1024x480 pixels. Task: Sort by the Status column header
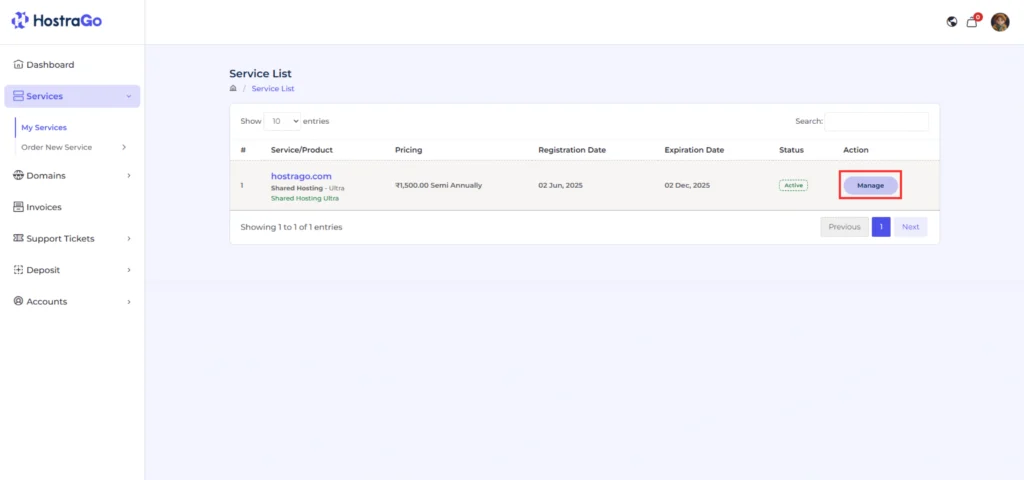tap(792, 150)
